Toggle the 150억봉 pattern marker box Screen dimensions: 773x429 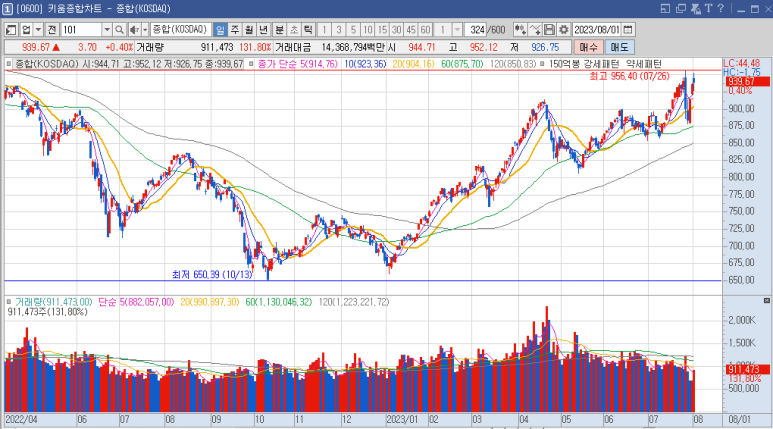click(x=542, y=64)
